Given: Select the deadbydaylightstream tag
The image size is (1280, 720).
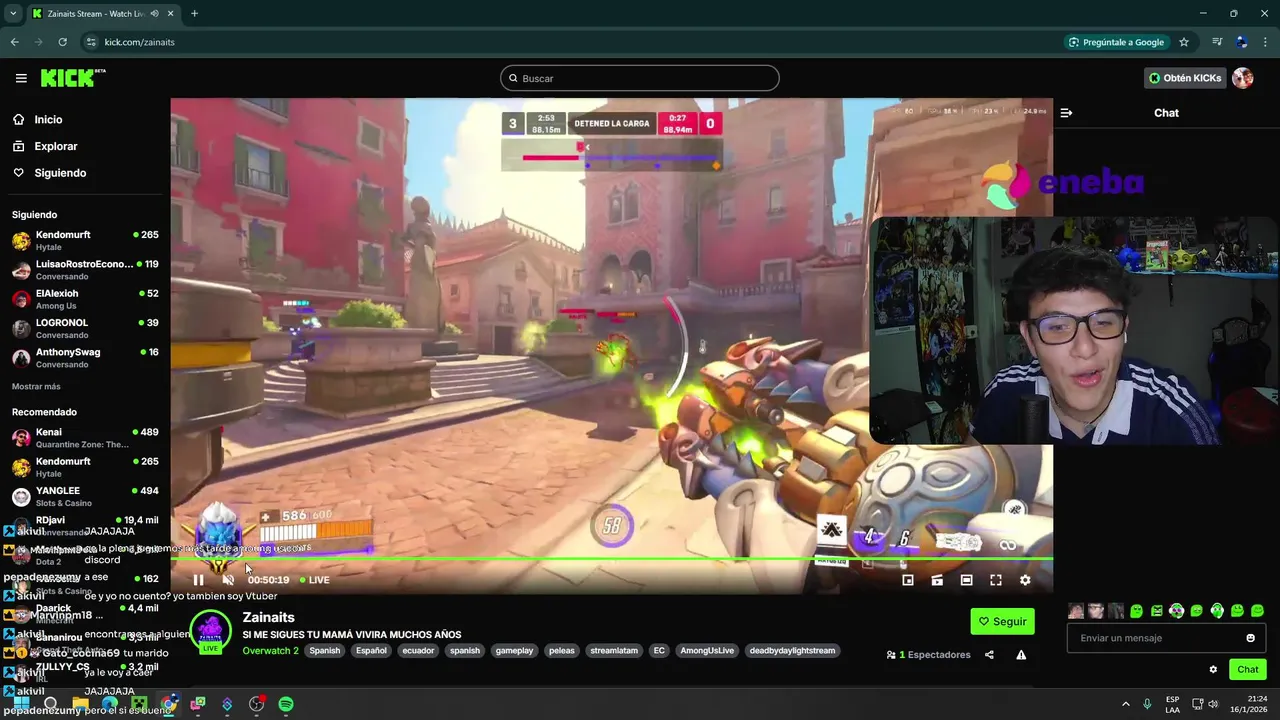Looking at the screenshot, I should [x=792, y=651].
